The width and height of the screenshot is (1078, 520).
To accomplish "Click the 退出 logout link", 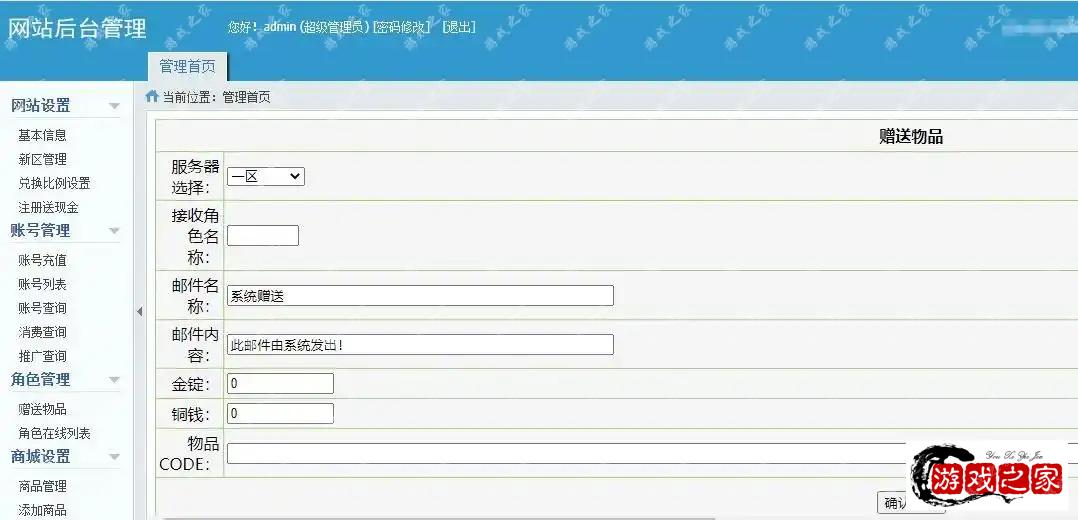I will pyautogui.click(x=459, y=27).
